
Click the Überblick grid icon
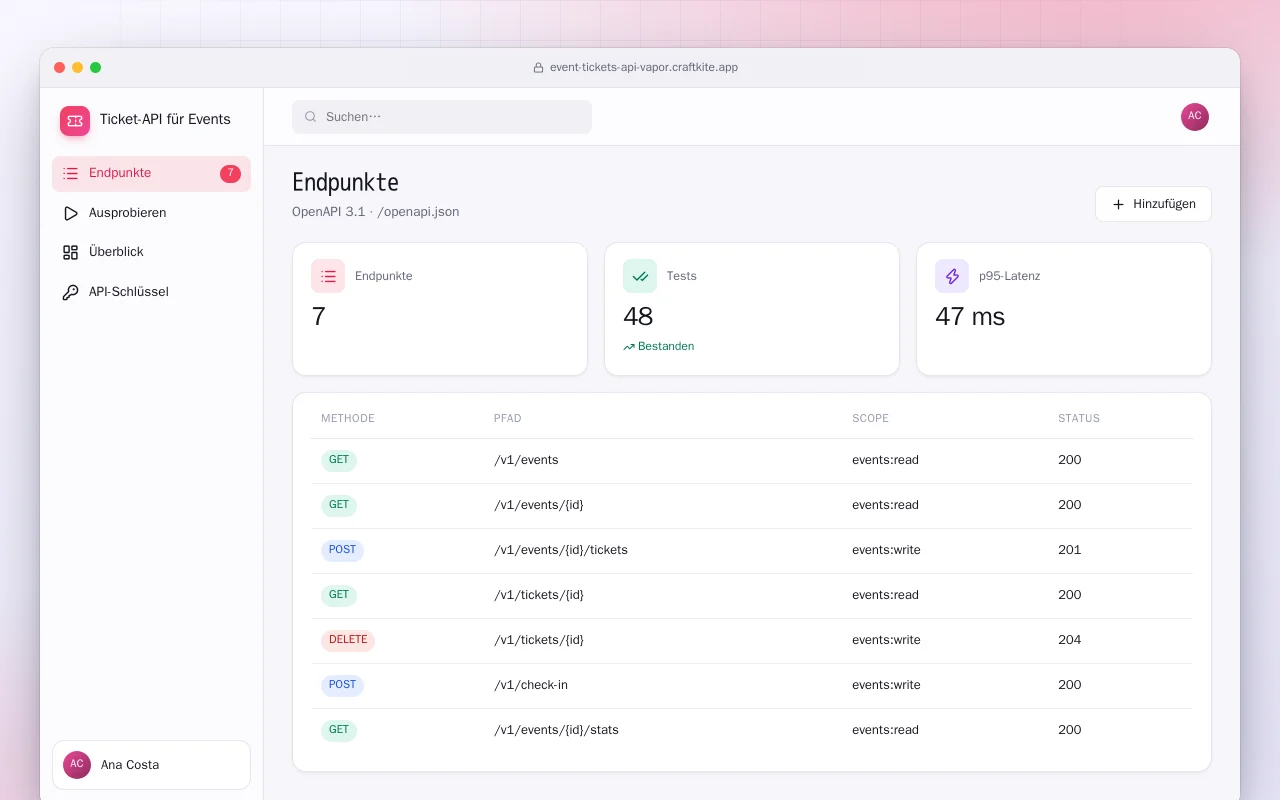(70, 252)
